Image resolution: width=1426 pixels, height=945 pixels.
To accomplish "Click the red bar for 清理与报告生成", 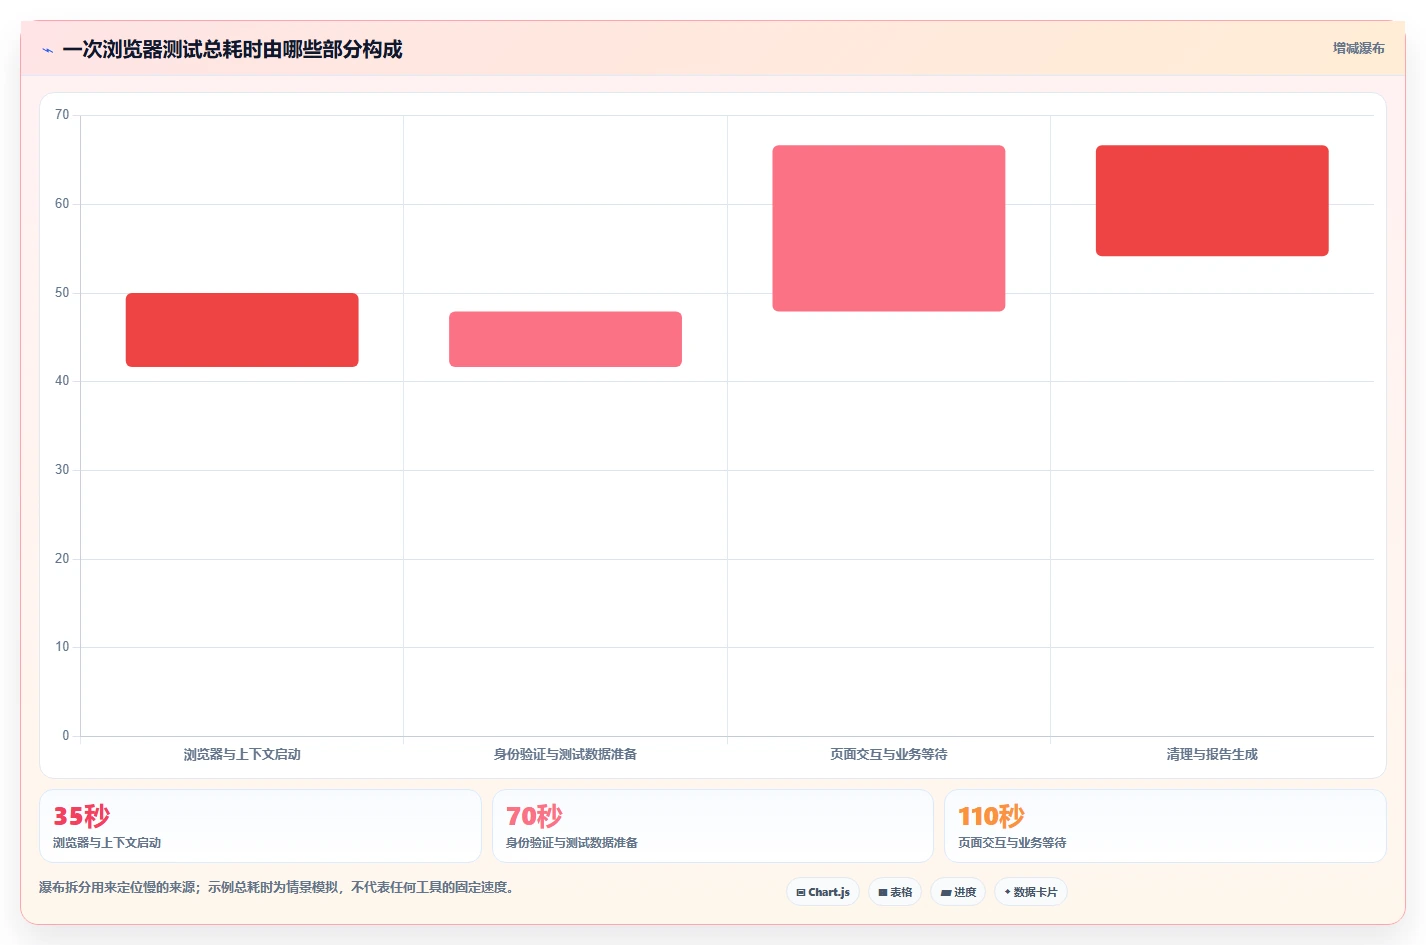I will click(1212, 201).
